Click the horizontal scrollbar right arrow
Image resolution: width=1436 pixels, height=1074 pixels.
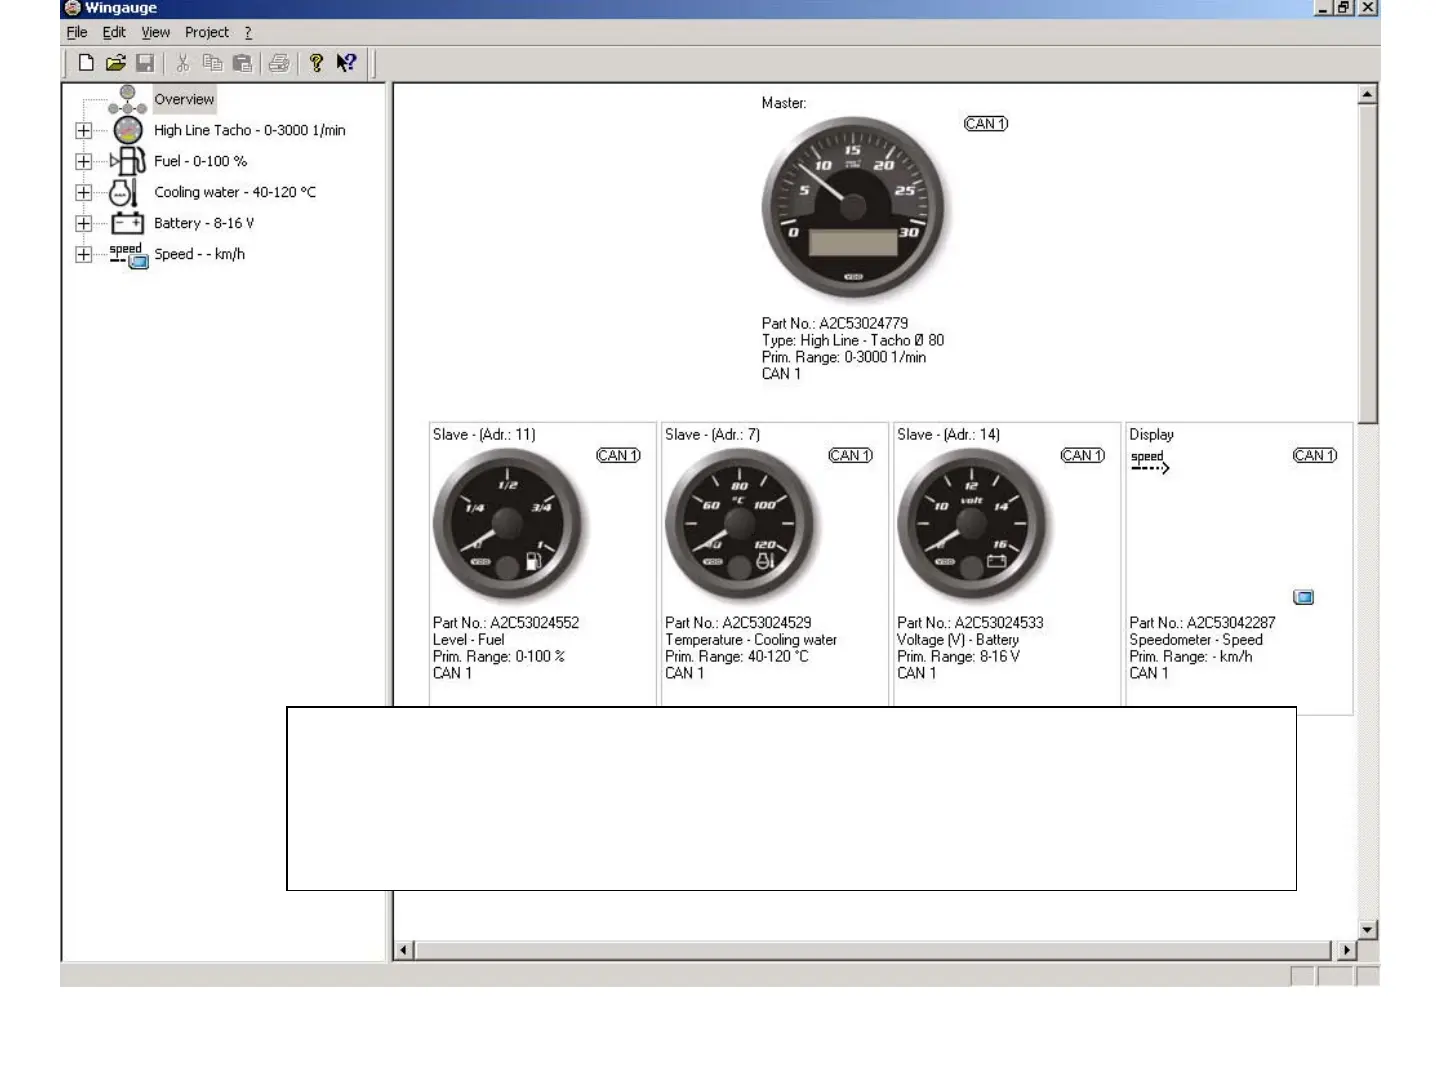tap(1346, 950)
